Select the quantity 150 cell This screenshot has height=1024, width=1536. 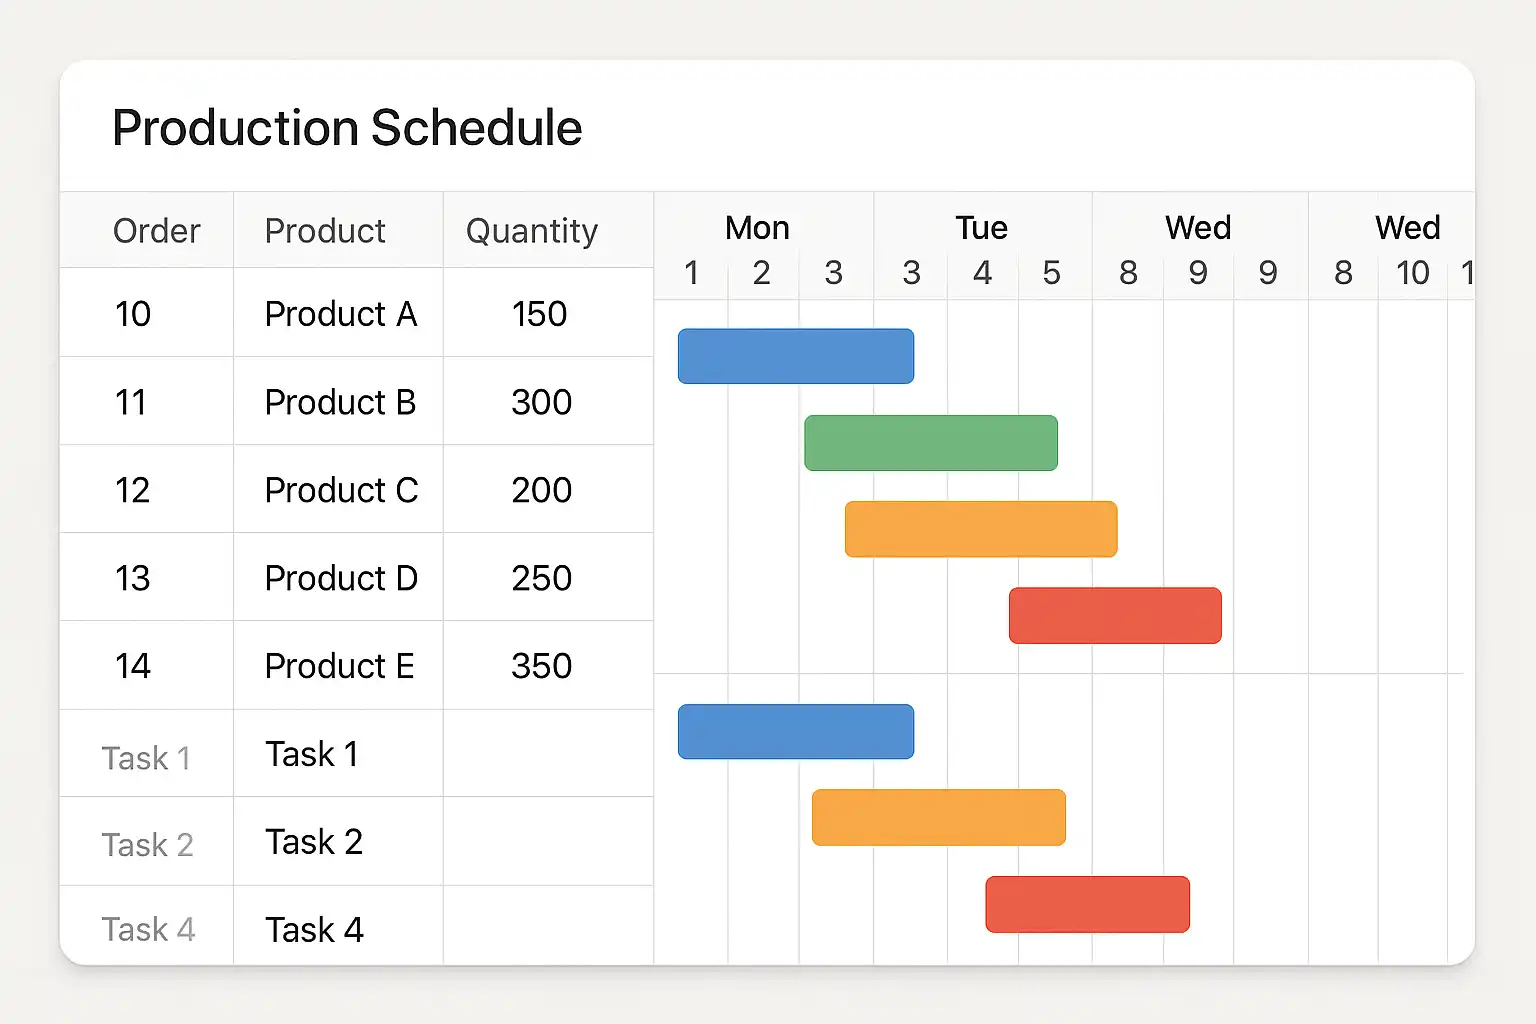coord(539,314)
